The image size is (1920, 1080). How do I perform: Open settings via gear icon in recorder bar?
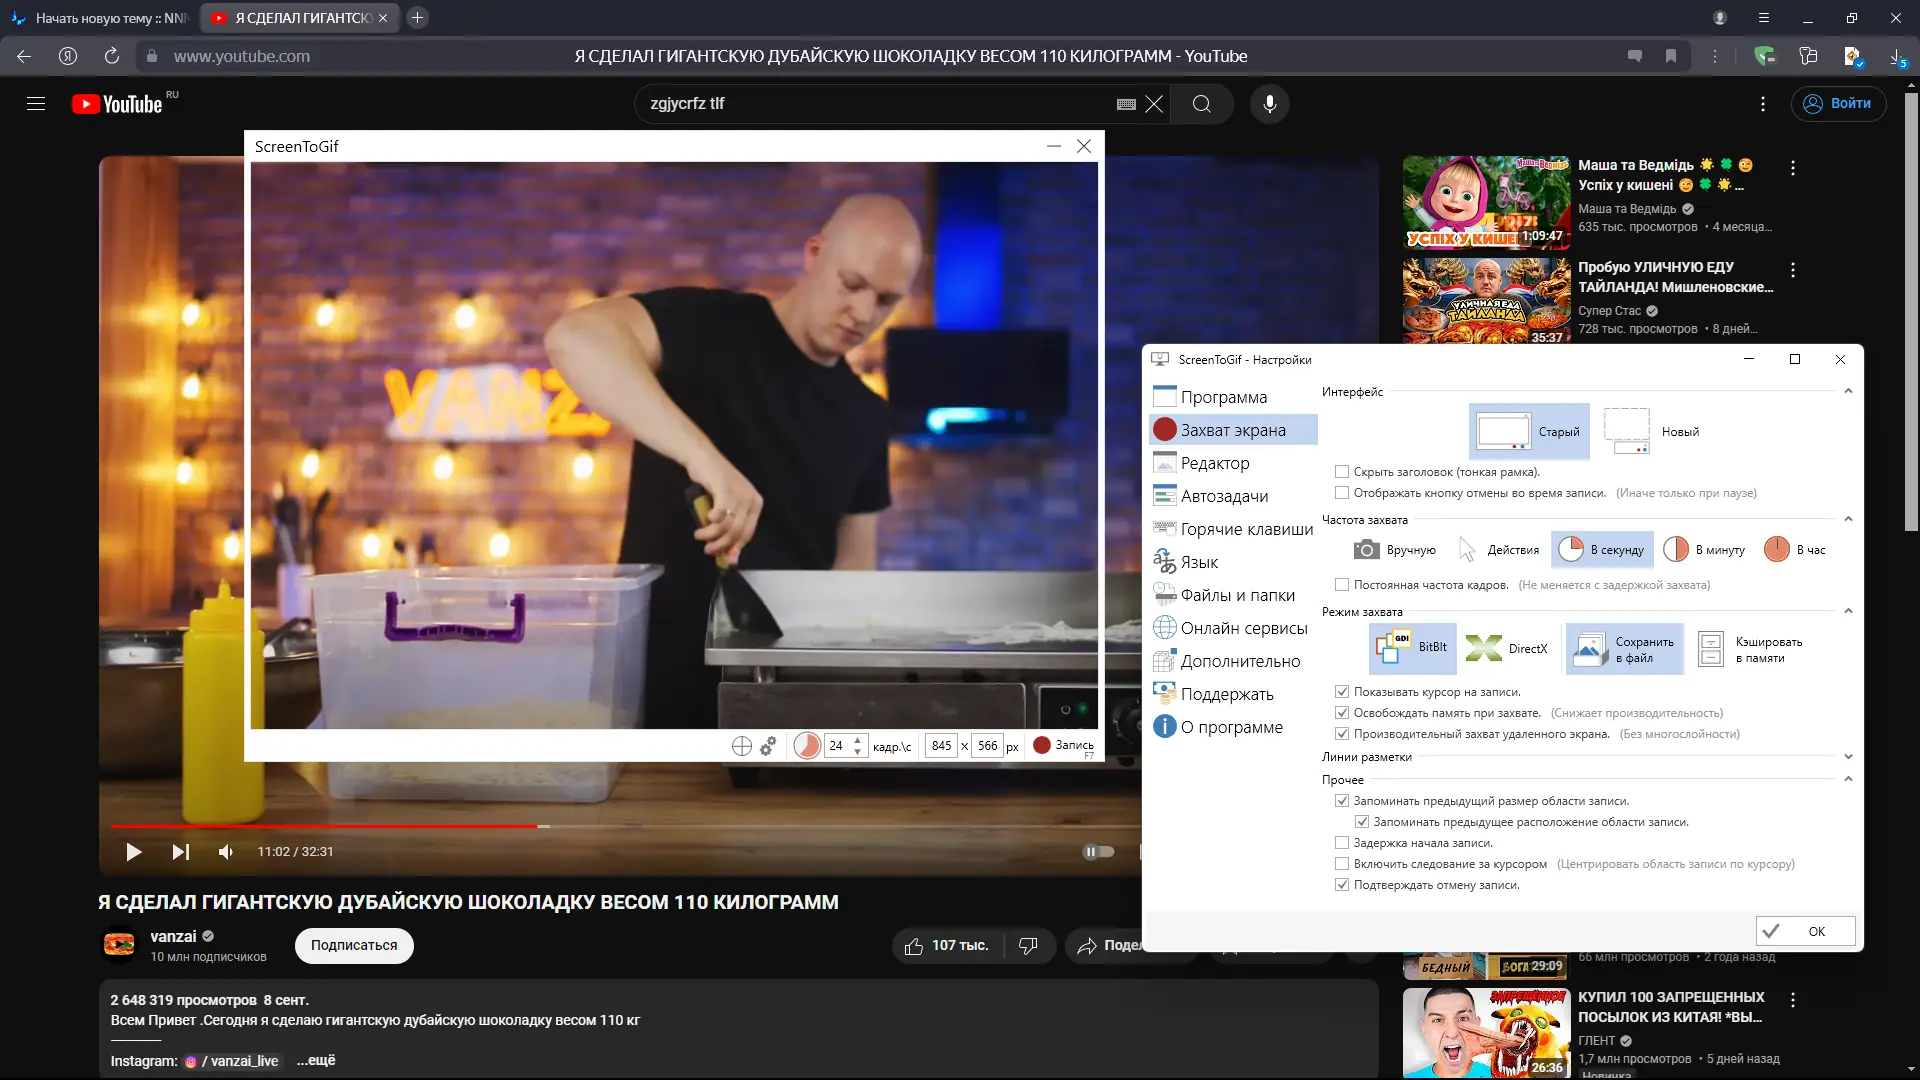(768, 746)
